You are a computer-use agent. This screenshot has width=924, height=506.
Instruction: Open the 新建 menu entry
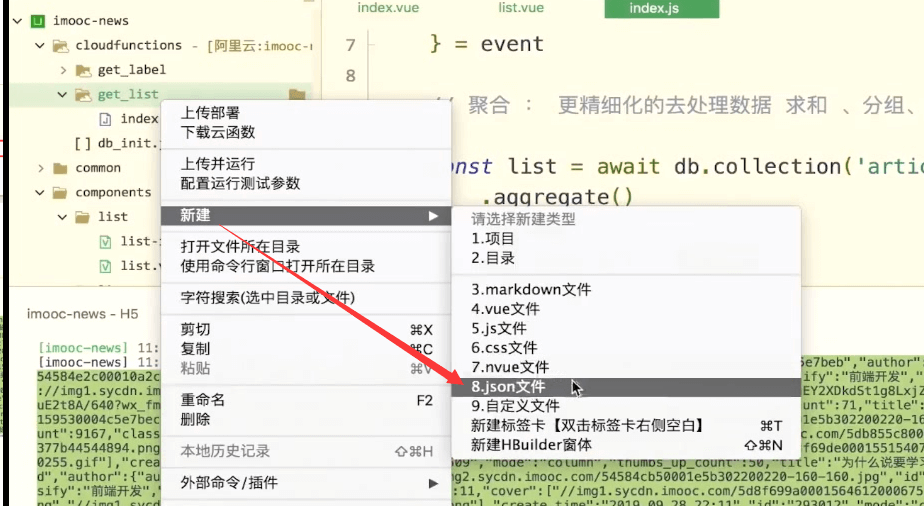306,216
